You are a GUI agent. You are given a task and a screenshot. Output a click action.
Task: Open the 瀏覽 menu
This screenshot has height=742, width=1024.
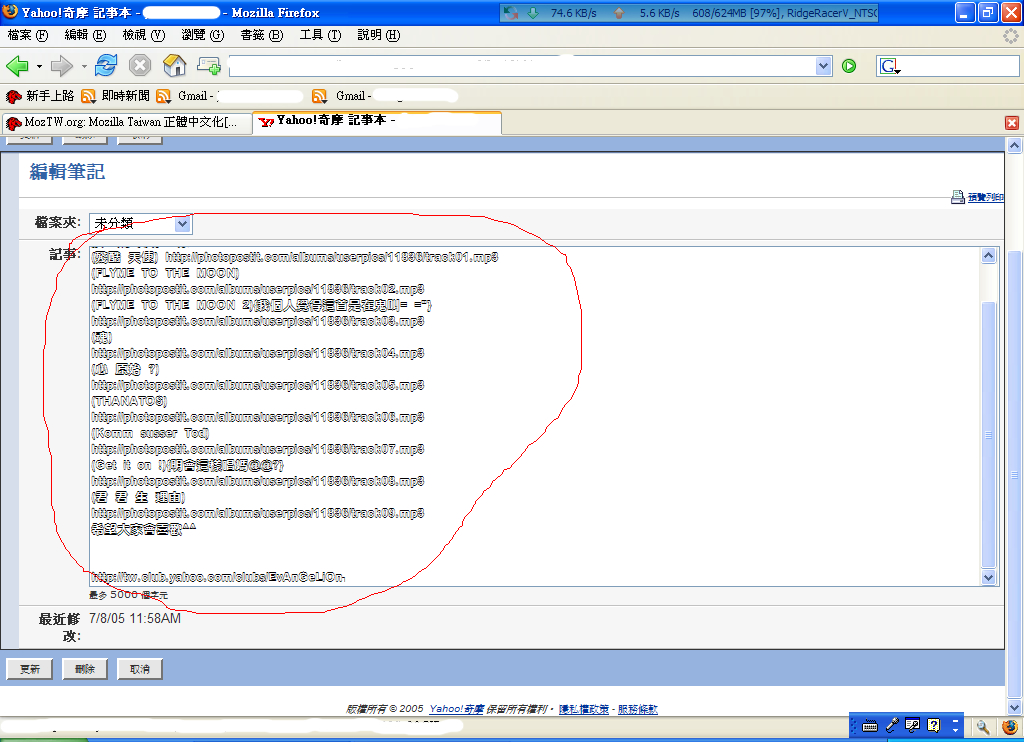(202, 35)
